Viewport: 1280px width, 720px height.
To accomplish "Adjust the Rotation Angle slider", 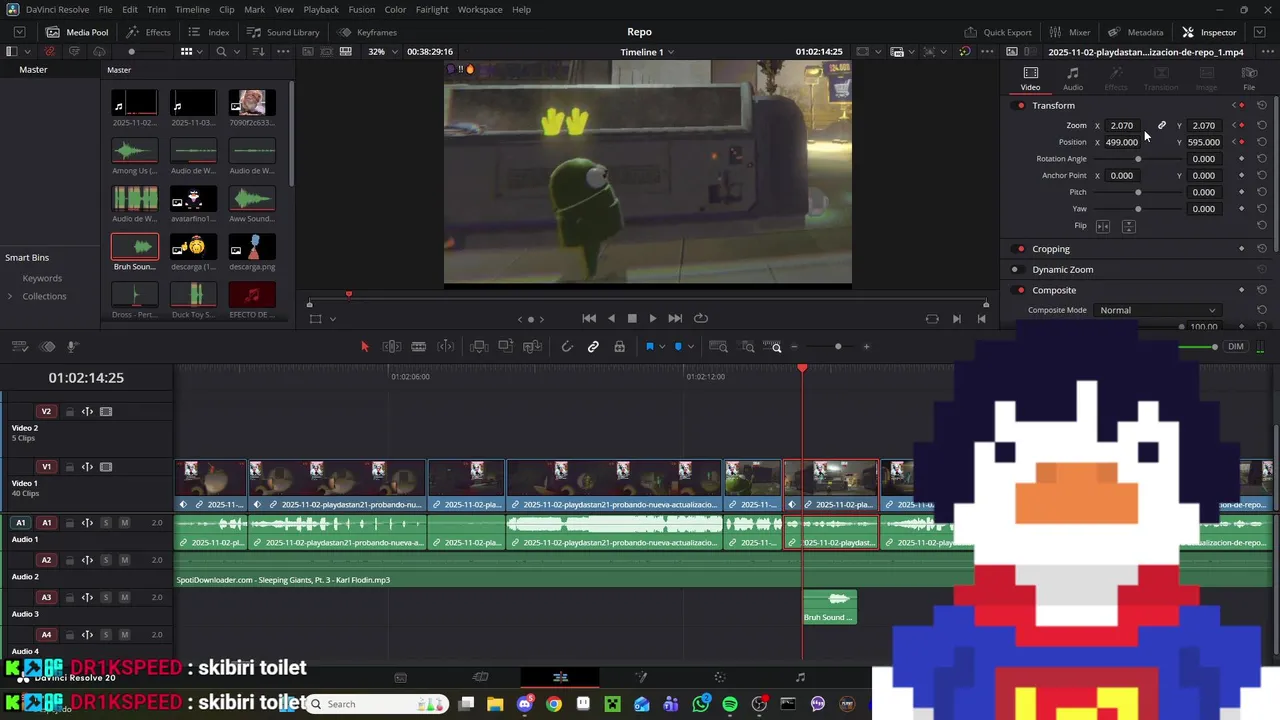I will pyautogui.click(x=1138, y=159).
